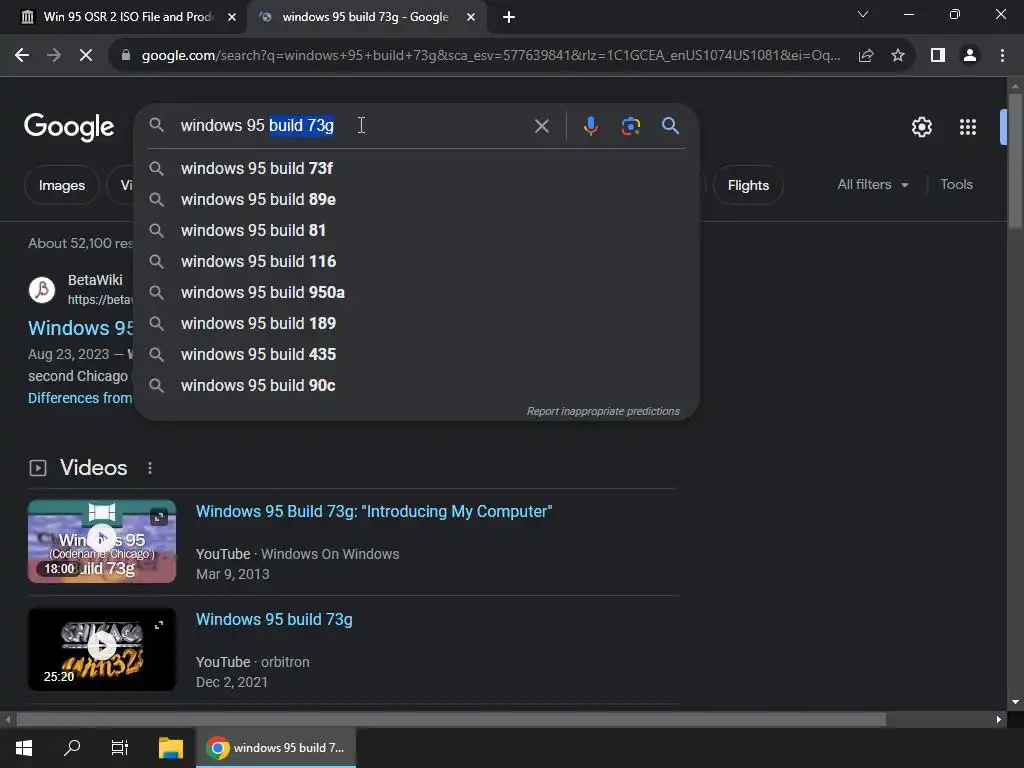Open Introducing My Computer video link
Image resolution: width=1024 pixels, height=768 pixels.
pyautogui.click(x=374, y=511)
